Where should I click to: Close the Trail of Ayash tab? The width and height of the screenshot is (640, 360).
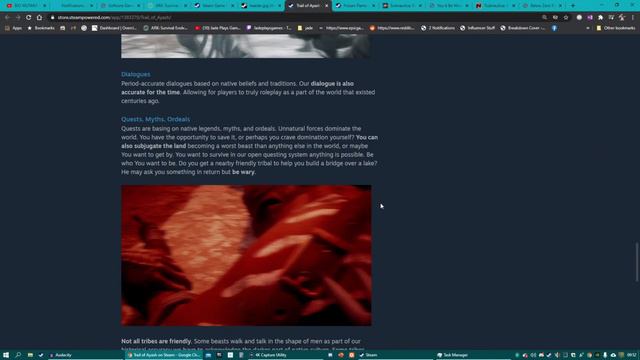pyautogui.click(x=327, y=6)
